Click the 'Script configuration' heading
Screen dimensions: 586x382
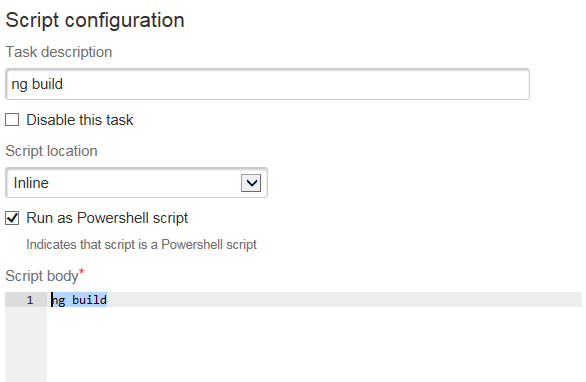(x=95, y=20)
